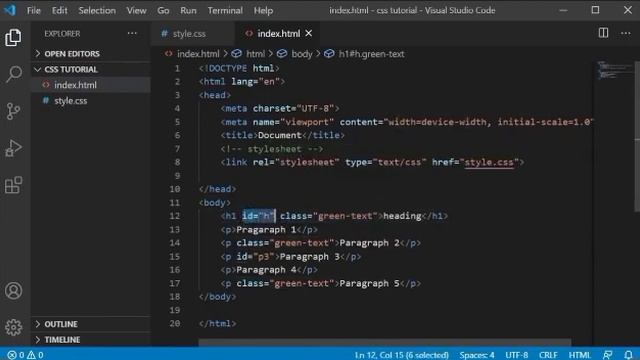This screenshot has width=640, height=360.
Task: Open the Source Control view
Action: 13,111
